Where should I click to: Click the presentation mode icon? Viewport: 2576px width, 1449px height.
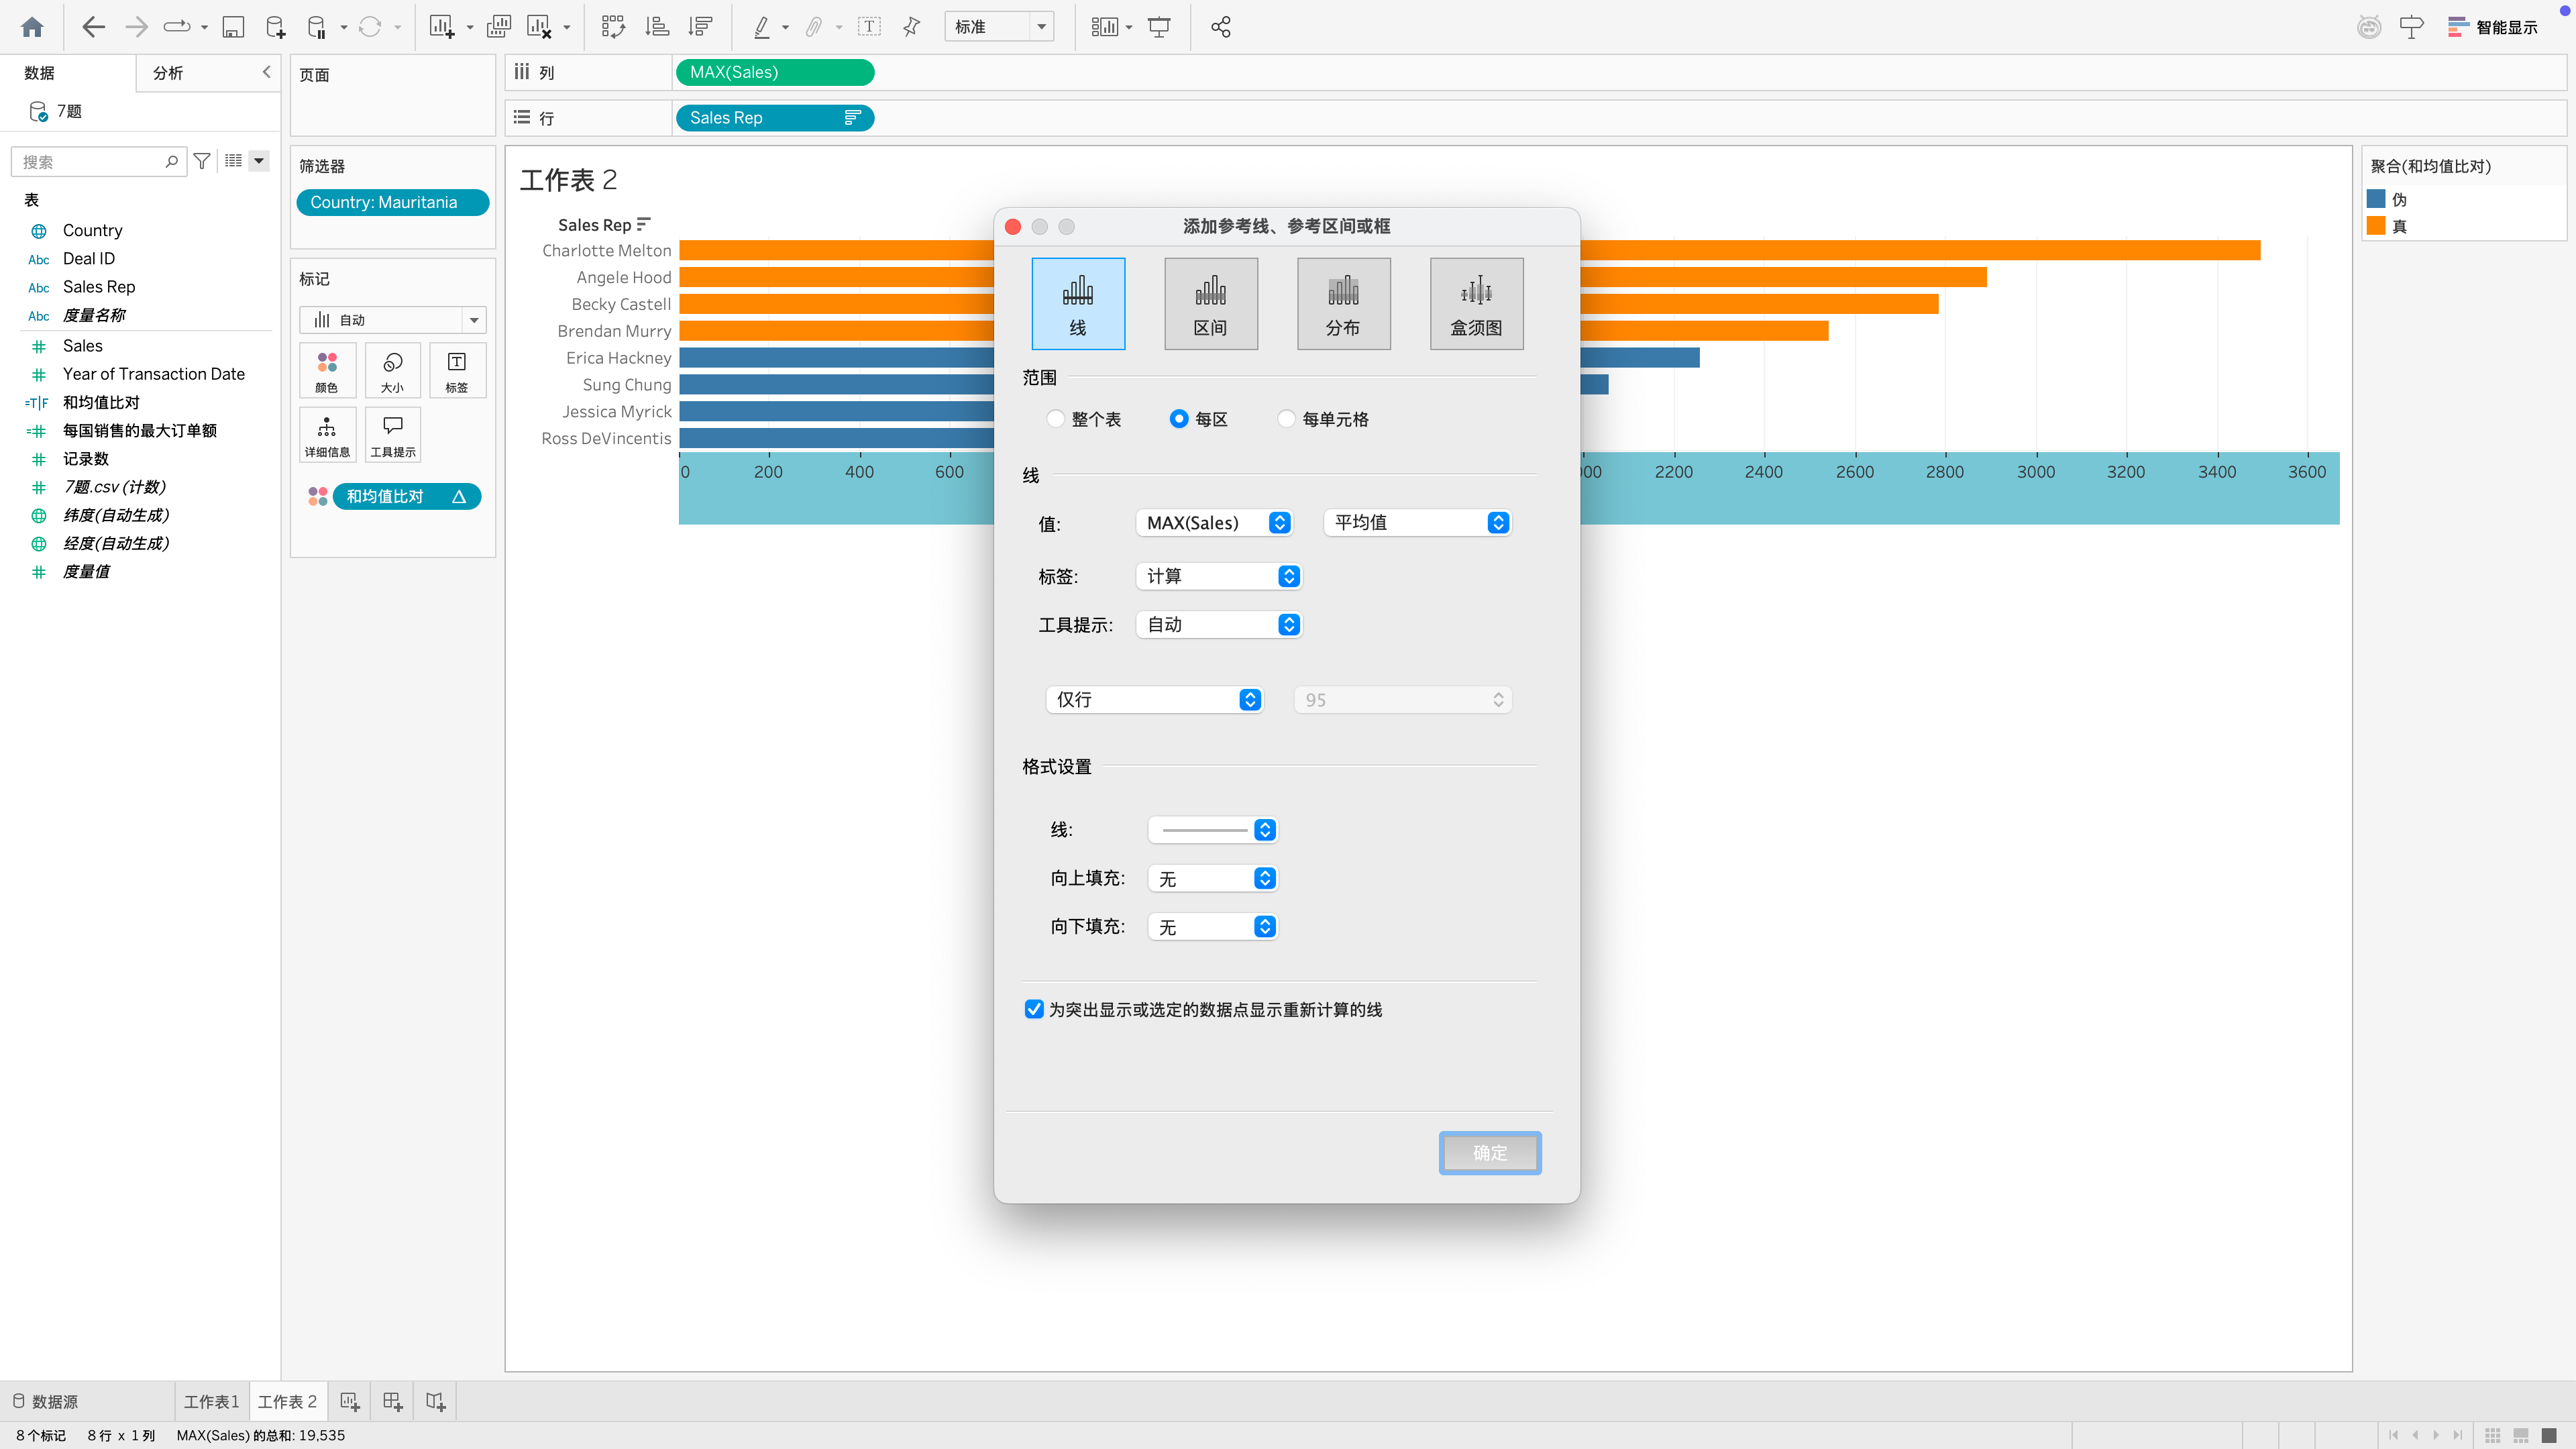pyautogui.click(x=1159, y=27)
